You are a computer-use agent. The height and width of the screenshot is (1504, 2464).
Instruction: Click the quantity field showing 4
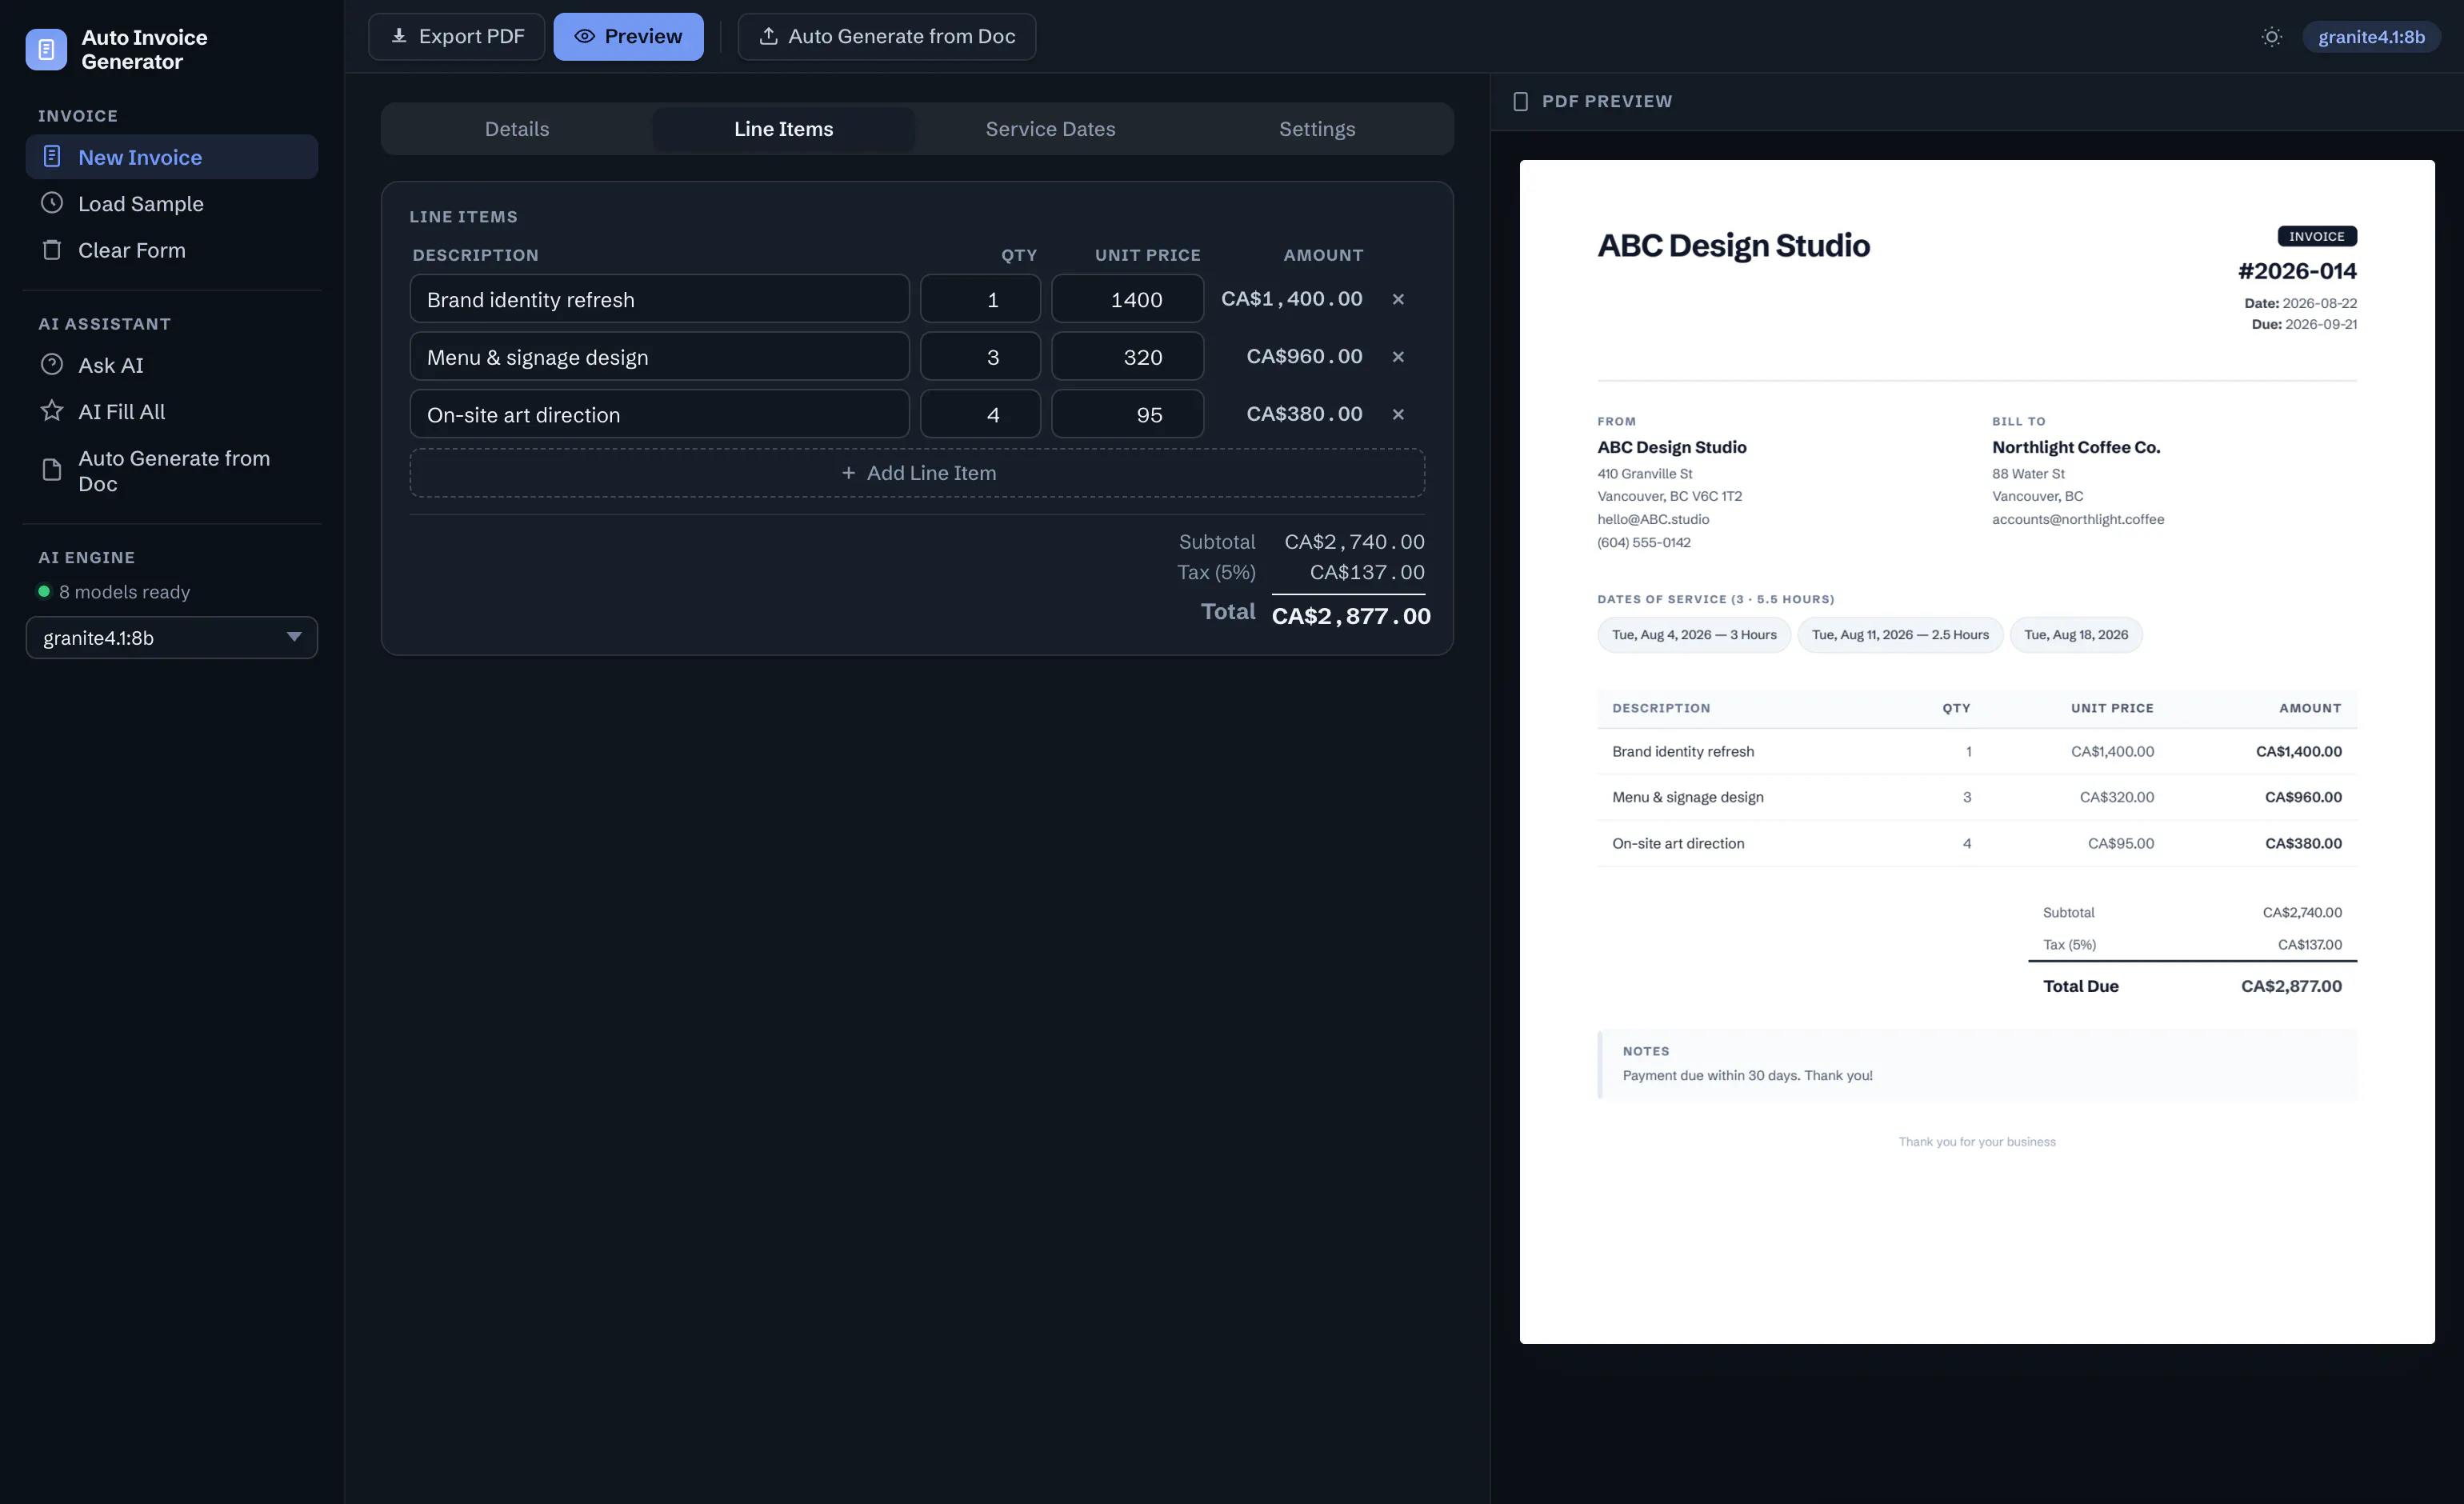click(980, 414)
